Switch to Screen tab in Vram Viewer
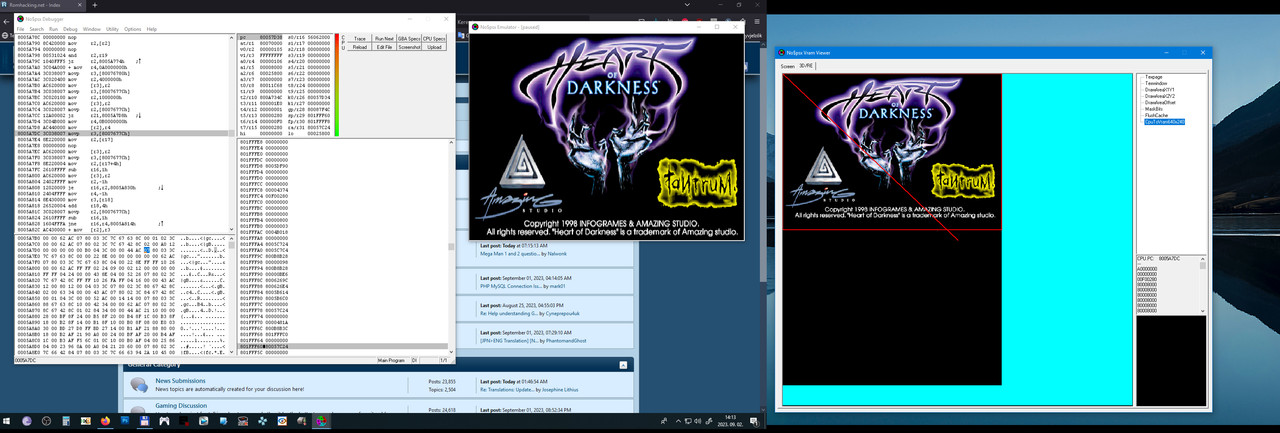 [788, 66]
